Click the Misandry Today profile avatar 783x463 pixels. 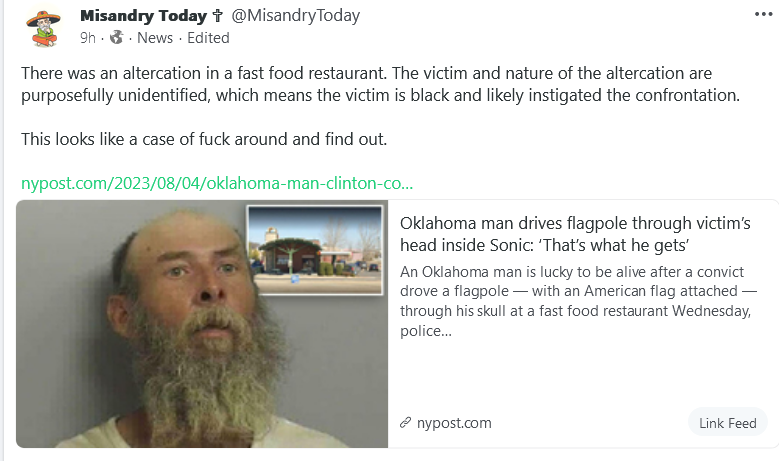(x=43, y=28)
